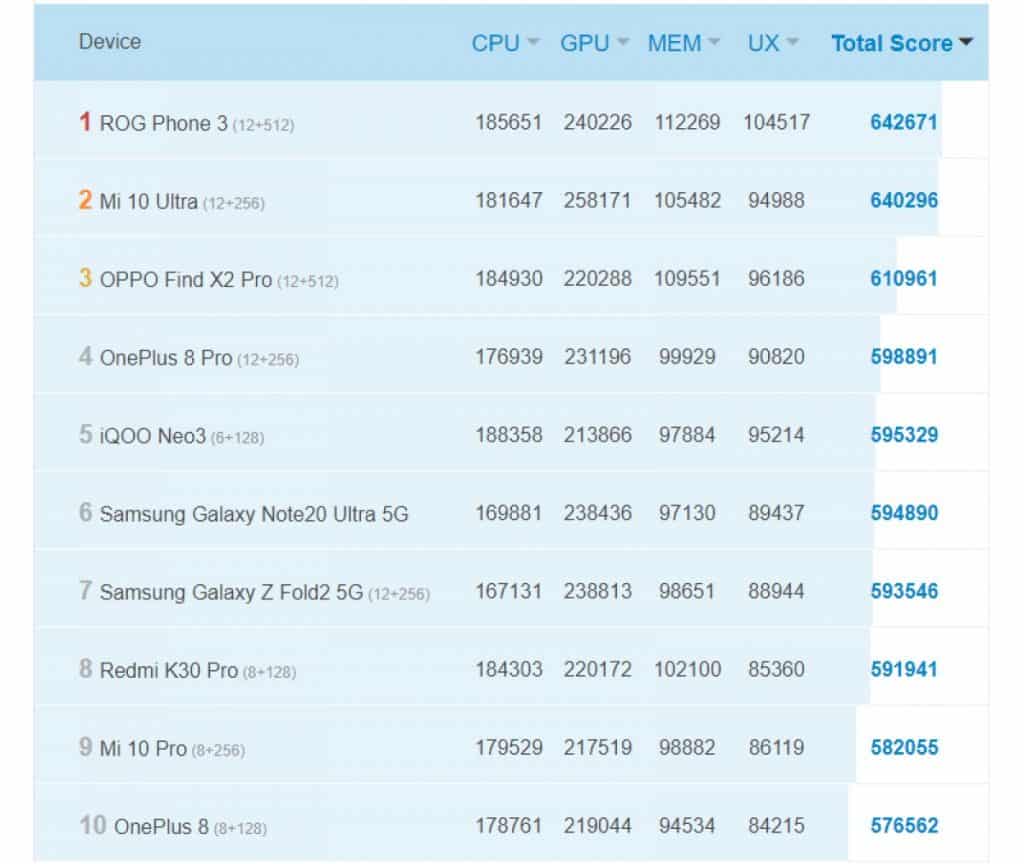Click Mi 10 Ultra GPU score 258171
Screen dimensions: 1024x864
(598, 200)
